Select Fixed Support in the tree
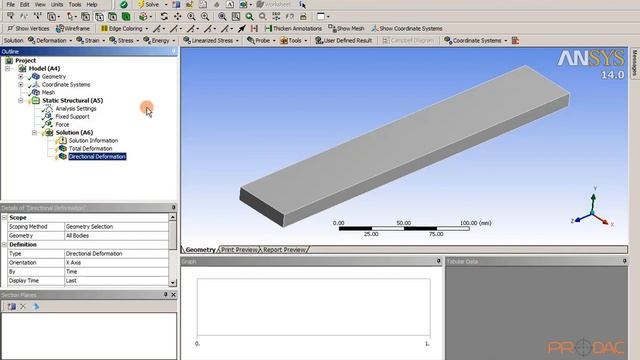The width and height of the screenshot is (640, 360). click(x=72, y=116)
